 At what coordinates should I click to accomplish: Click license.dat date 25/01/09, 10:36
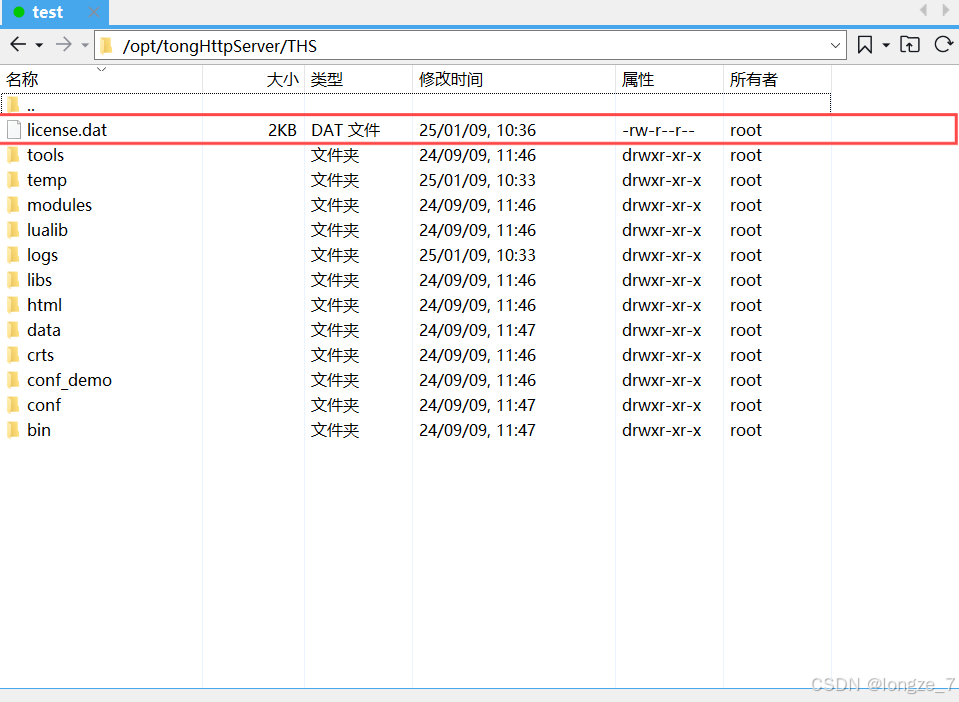pyautogui.click(x=477, y=130)
